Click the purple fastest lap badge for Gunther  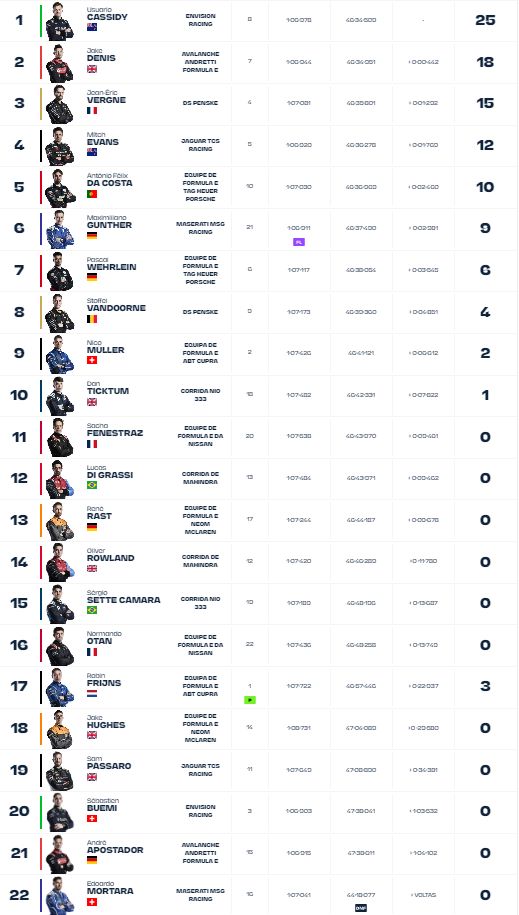coord(298,242)
